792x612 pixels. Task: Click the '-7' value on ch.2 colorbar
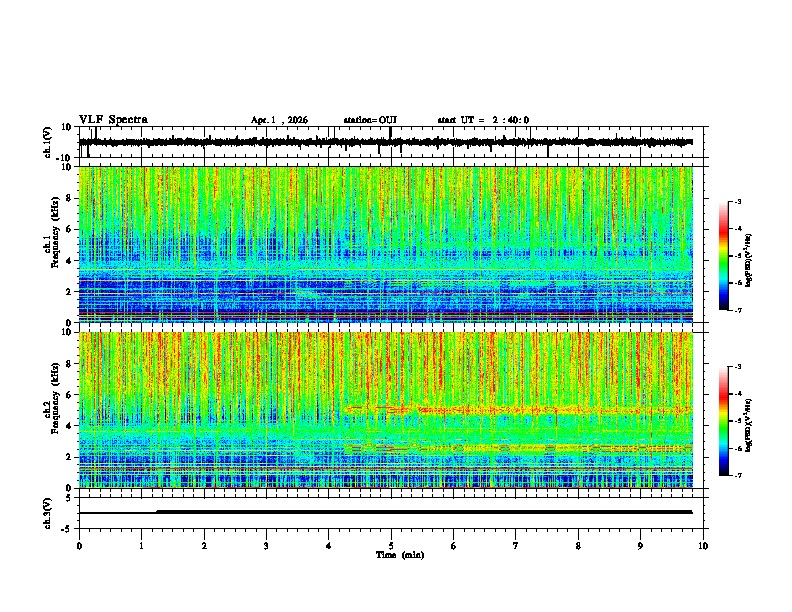pos(737,476)
